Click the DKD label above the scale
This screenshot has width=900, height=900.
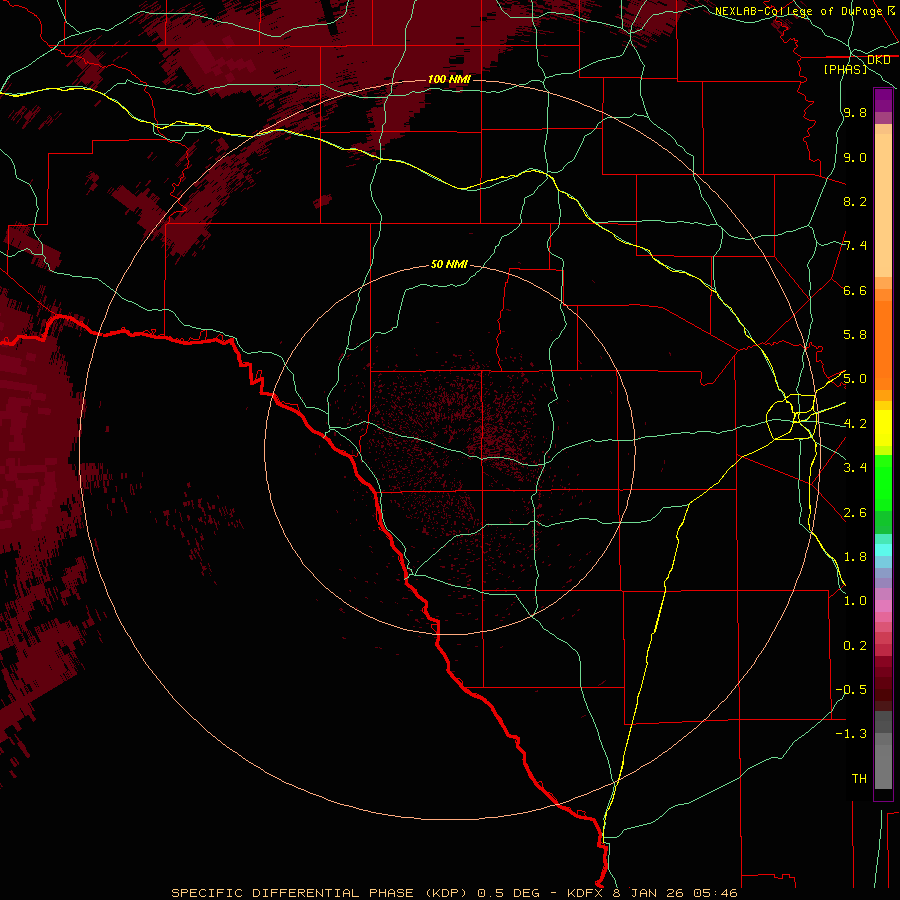tap(878, 60)
